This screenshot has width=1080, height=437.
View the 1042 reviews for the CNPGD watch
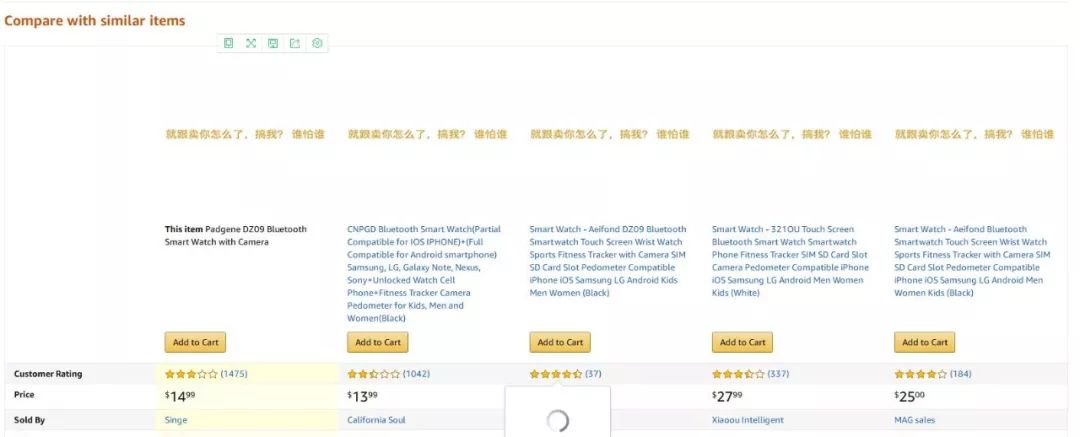(416, 374)
